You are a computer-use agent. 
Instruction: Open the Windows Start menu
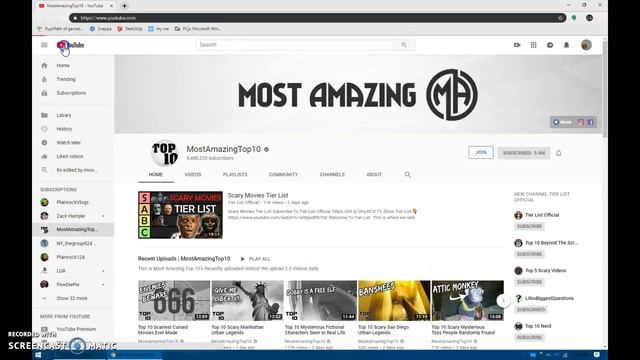point(38,355)
